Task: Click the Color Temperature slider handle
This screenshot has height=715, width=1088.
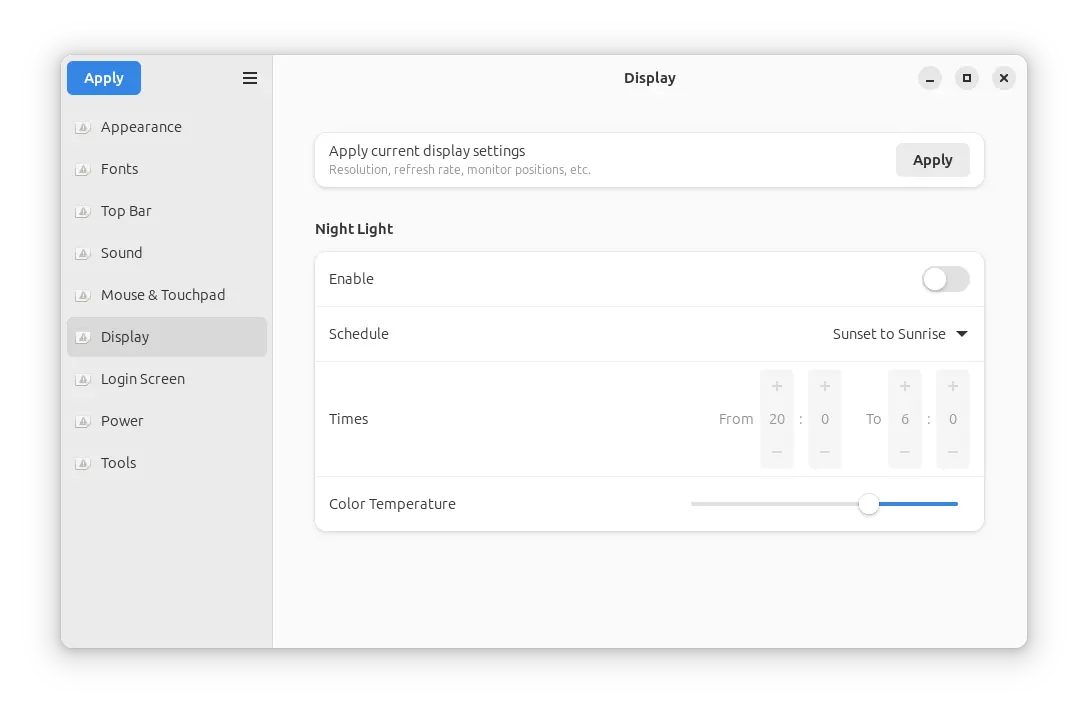Action: (869, 504)
